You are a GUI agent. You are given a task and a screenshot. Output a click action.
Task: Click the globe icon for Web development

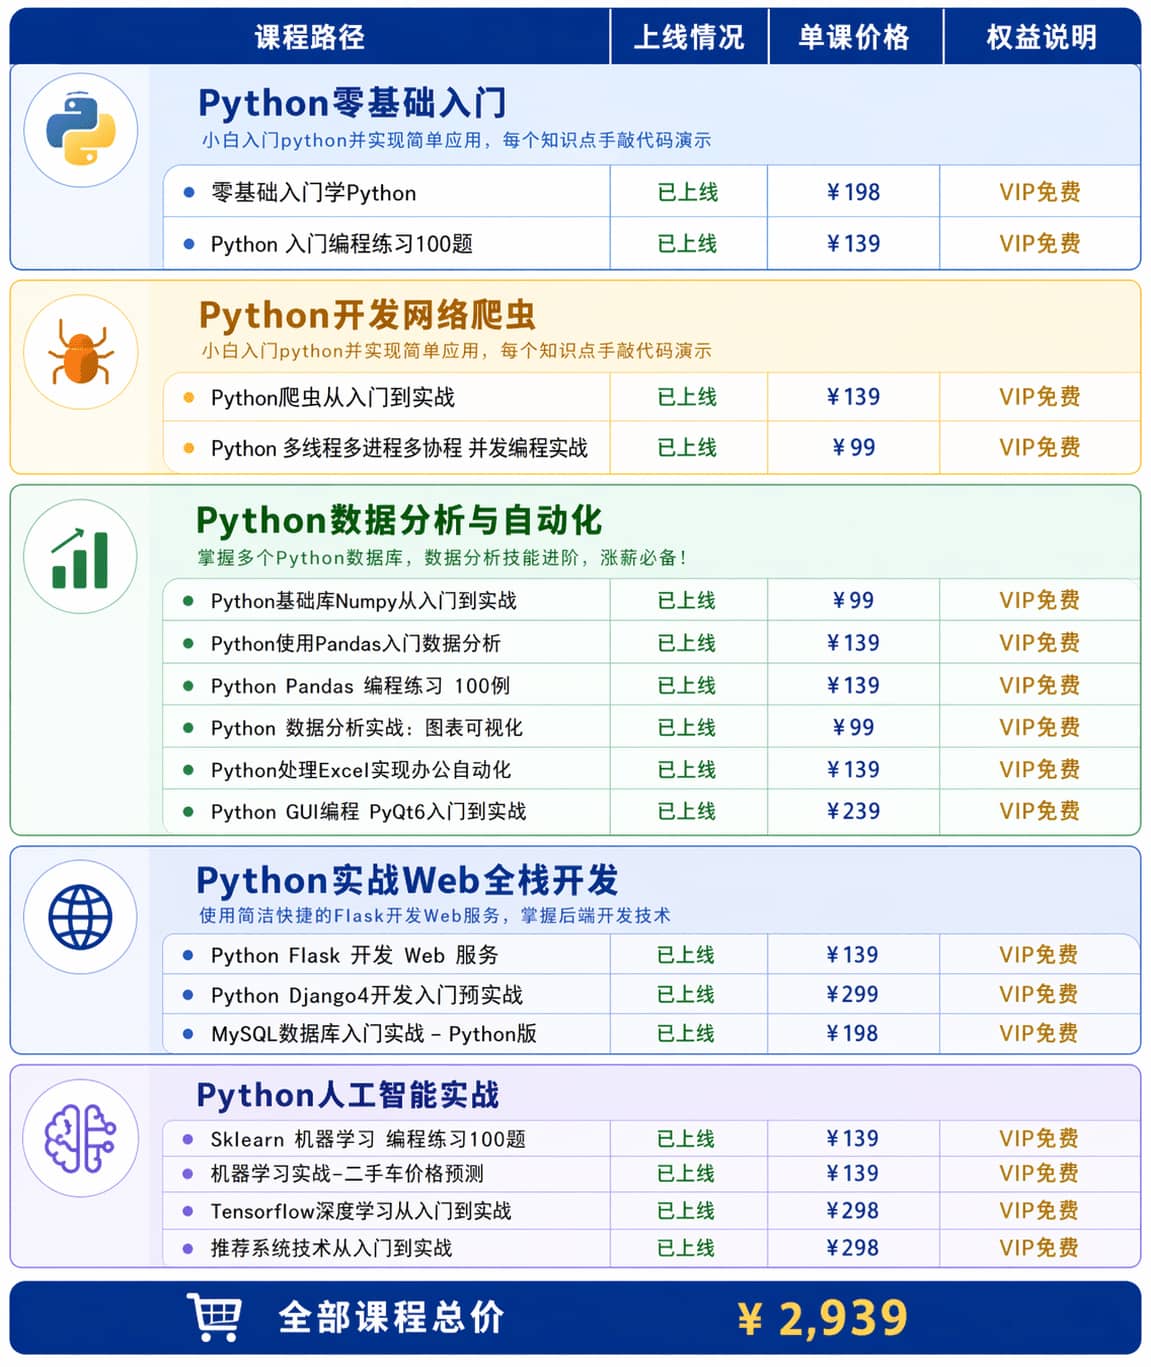79,917
